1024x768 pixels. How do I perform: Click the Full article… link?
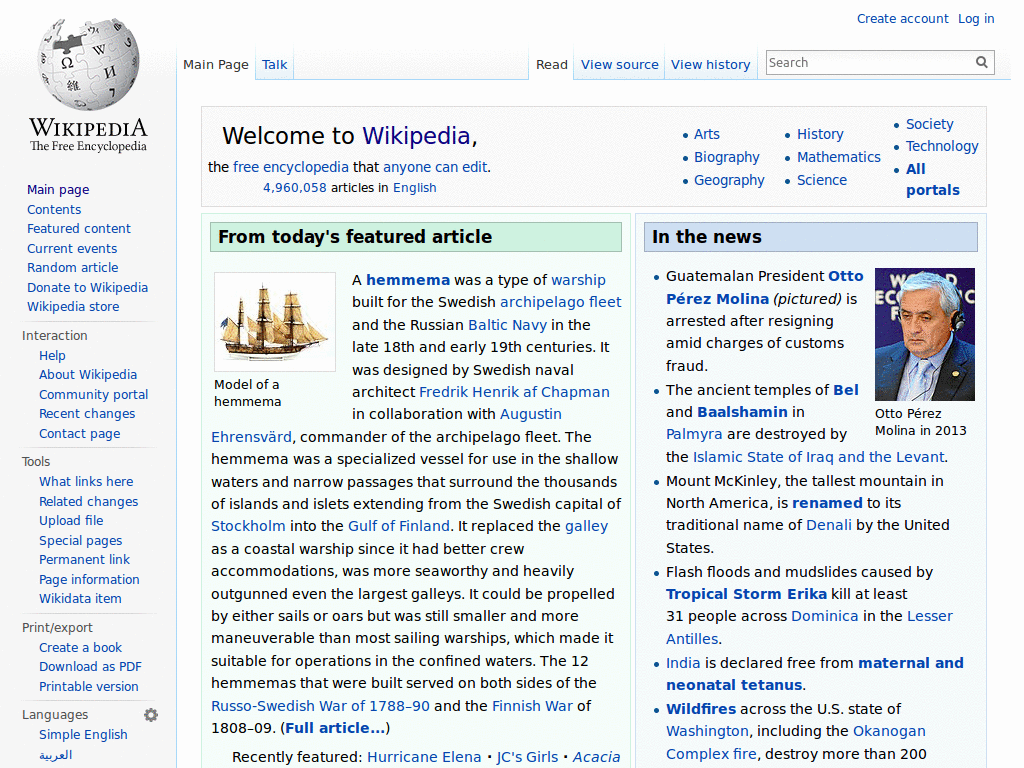tap(335, 728)
